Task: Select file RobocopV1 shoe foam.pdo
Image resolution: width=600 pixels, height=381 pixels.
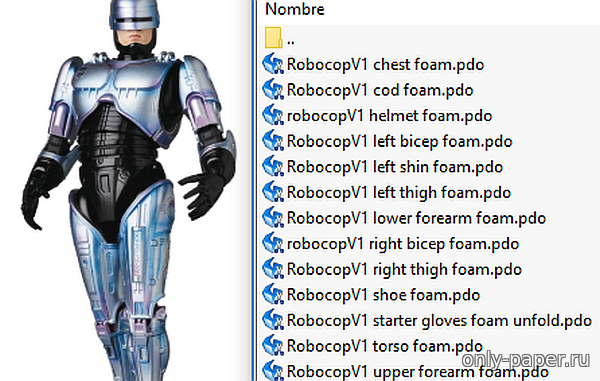Action: (x=383, y=295)
